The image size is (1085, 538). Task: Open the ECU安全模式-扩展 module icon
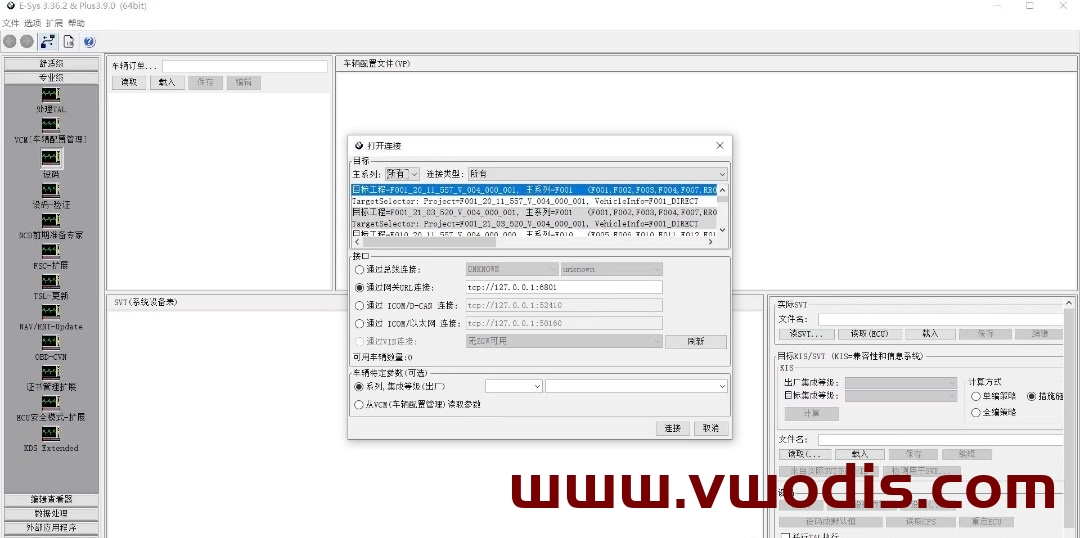click(51, 403)
